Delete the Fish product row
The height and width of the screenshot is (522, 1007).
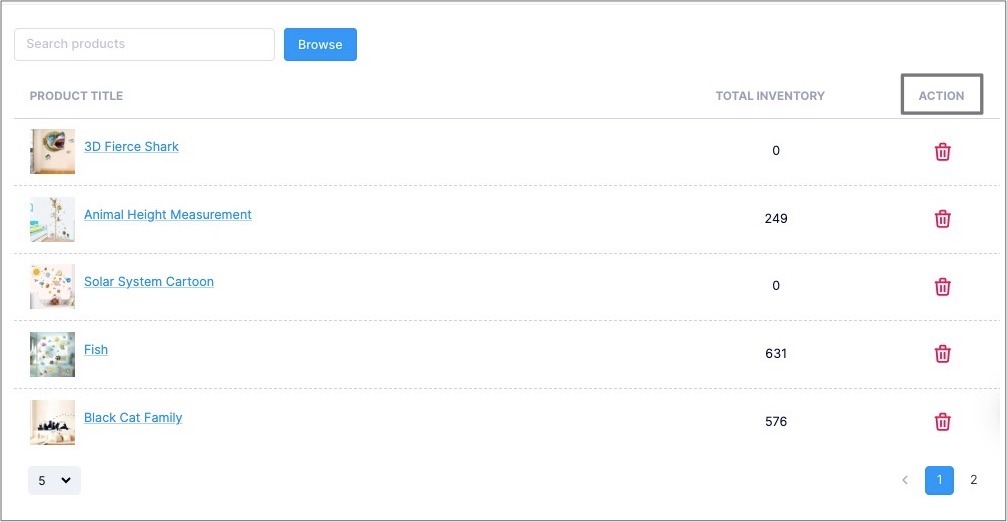point(942,354)
